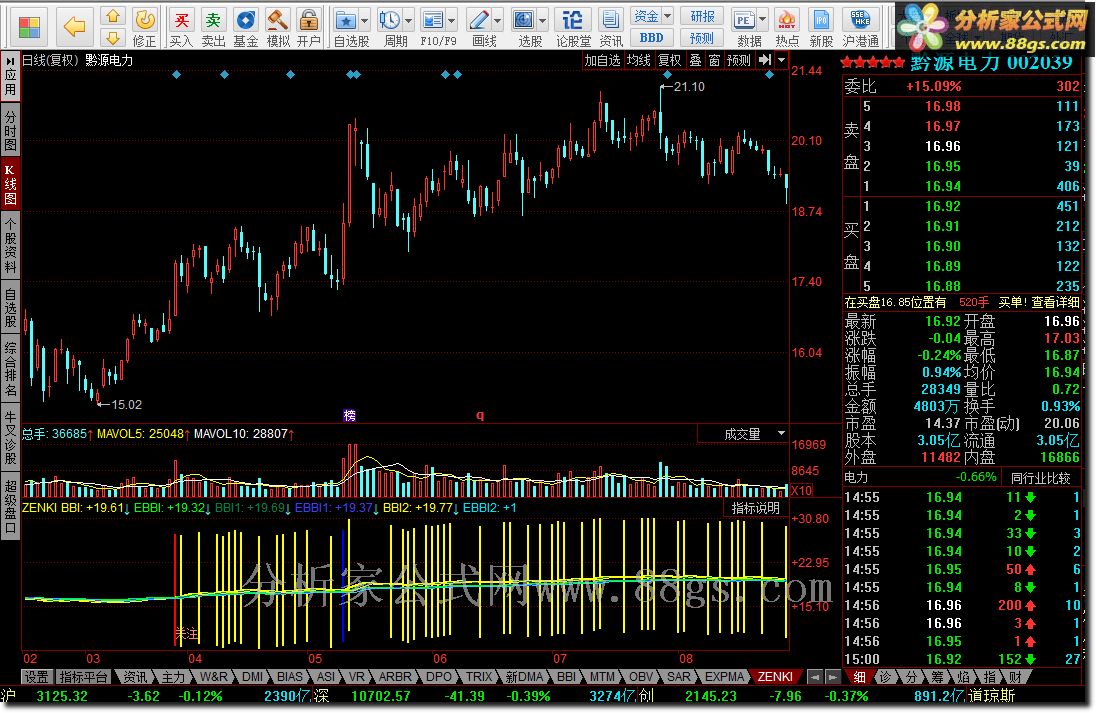Open the 新股 IPO icon

click(x=821, y=20)
